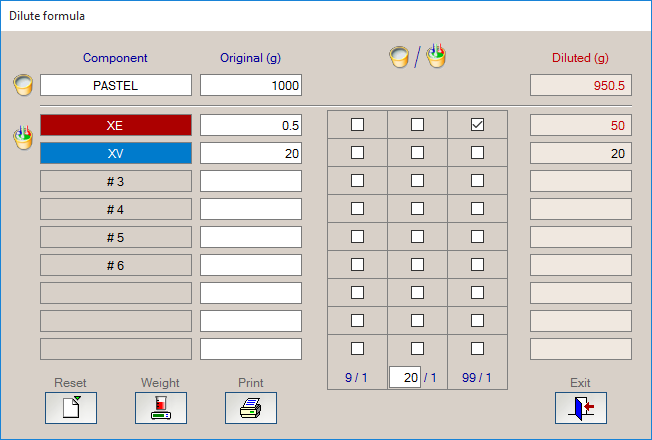
Task: Click the PASTEL component field
Action: (x=116, y=85)
